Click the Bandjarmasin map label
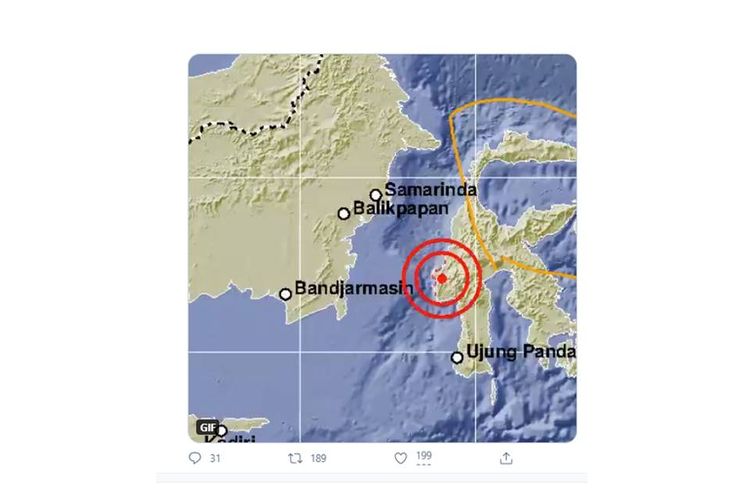Image resolution: width=750 pixels, height=500 pixels. click(354, 288)
